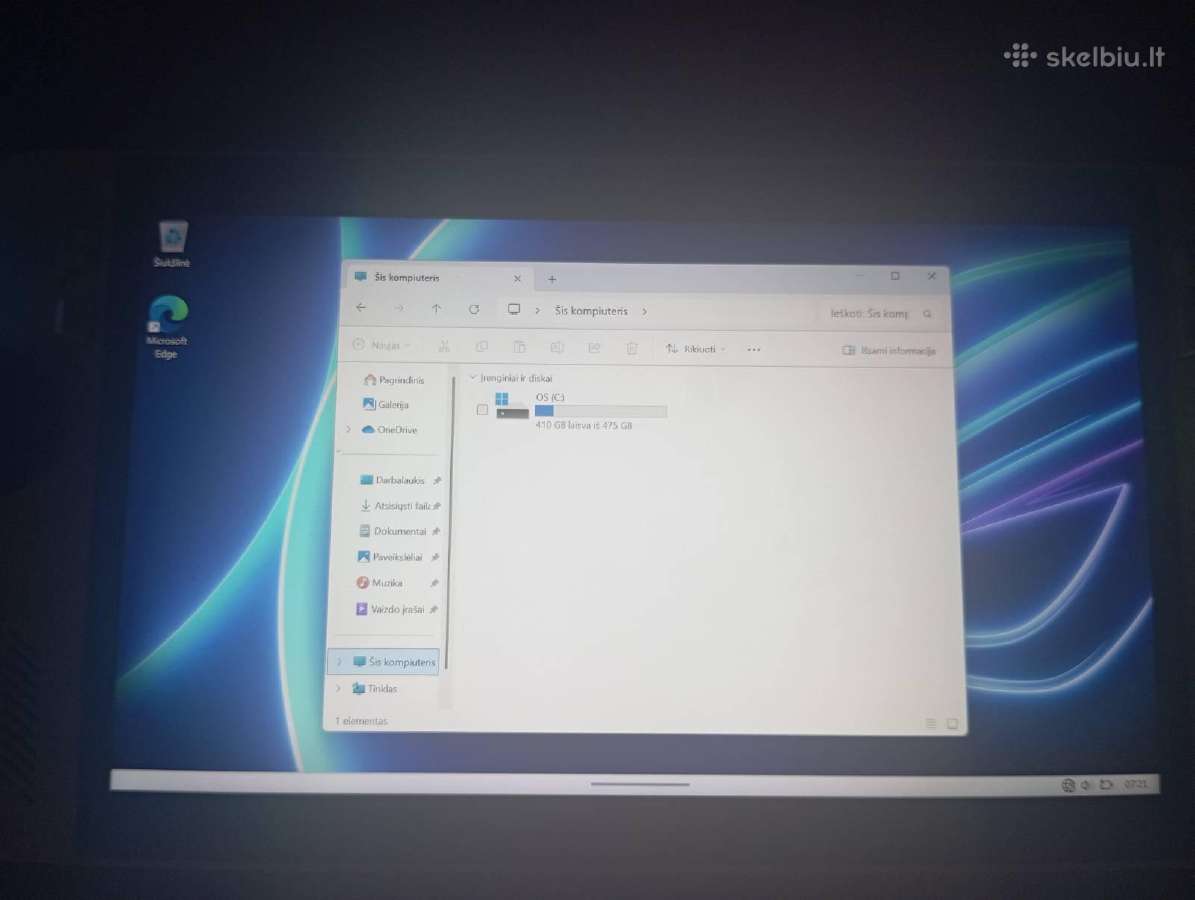The width and height of the screenshot is (1195, 900).
Task: Tick the checkbox beside OS (C:)
Action: (x=482, y=410)
